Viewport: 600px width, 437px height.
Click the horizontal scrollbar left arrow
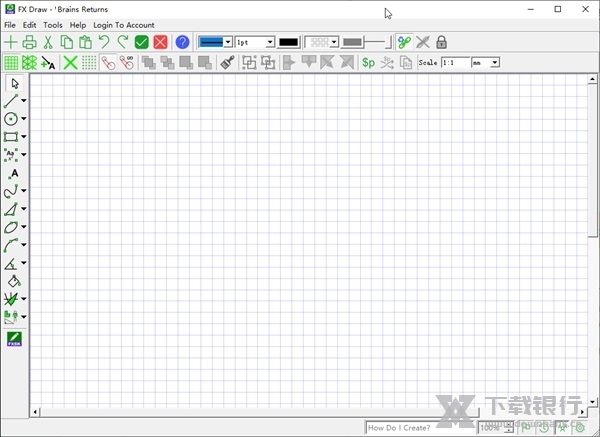(35, 412)
